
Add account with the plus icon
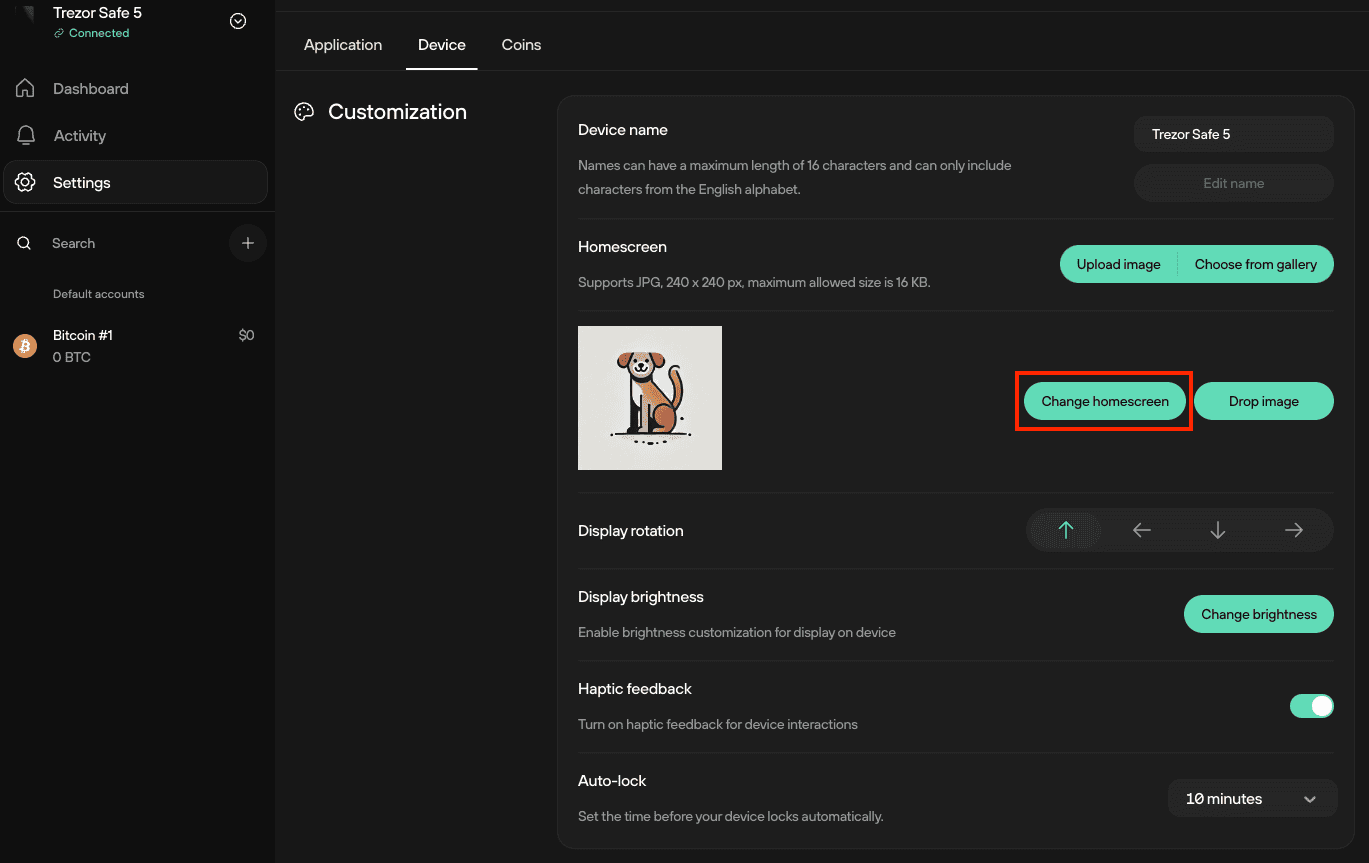248,243
